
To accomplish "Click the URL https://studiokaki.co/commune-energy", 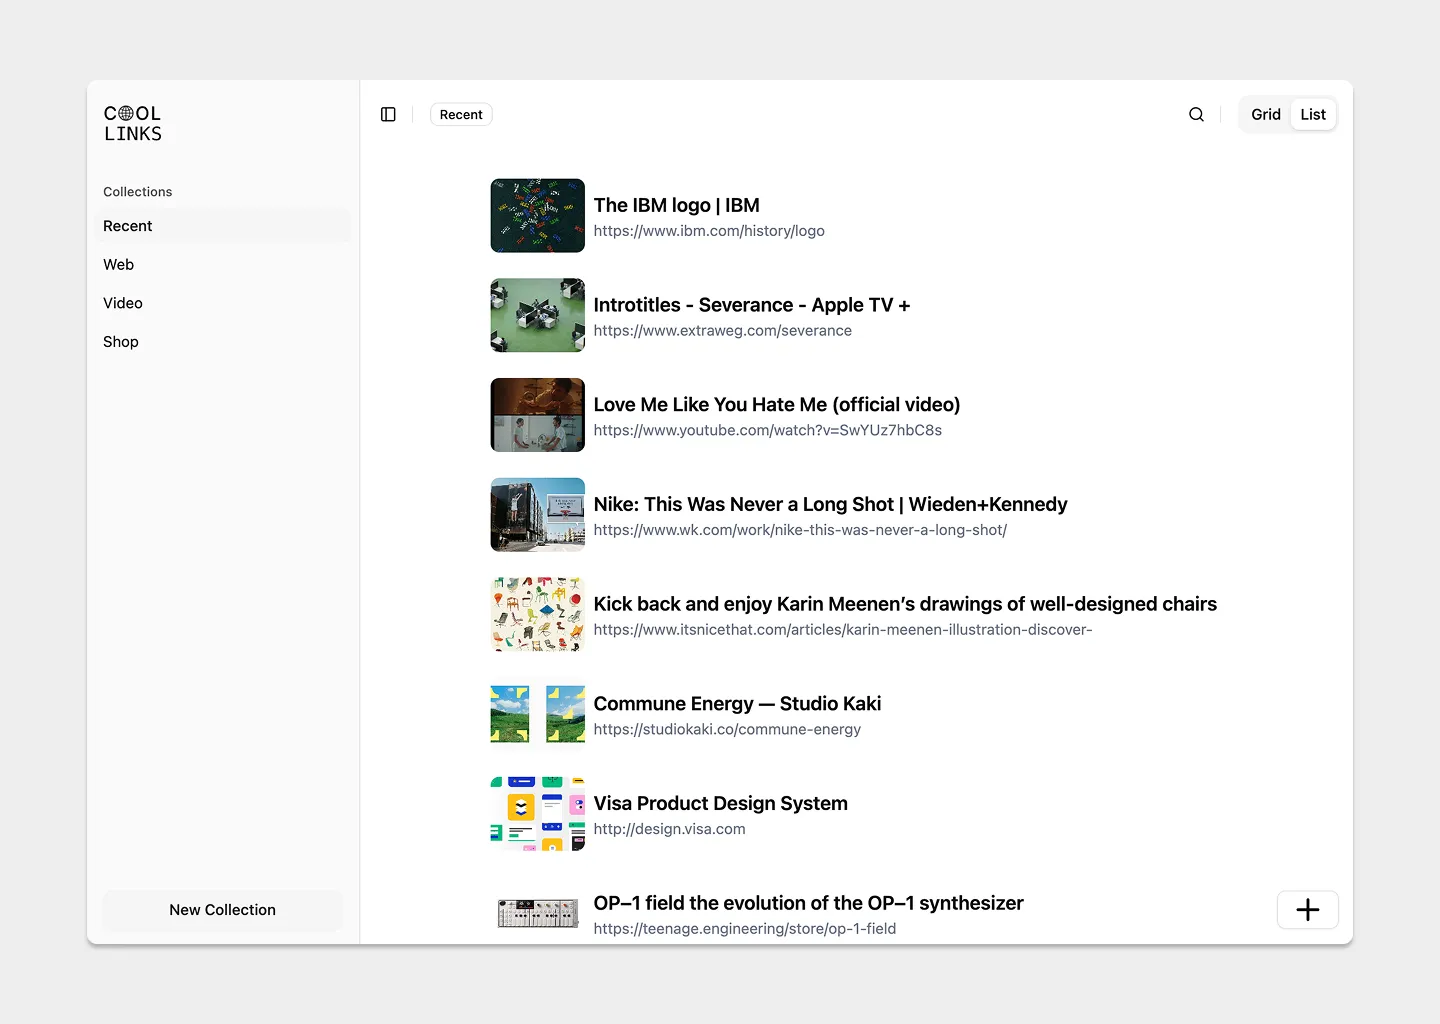I will 727,729.
